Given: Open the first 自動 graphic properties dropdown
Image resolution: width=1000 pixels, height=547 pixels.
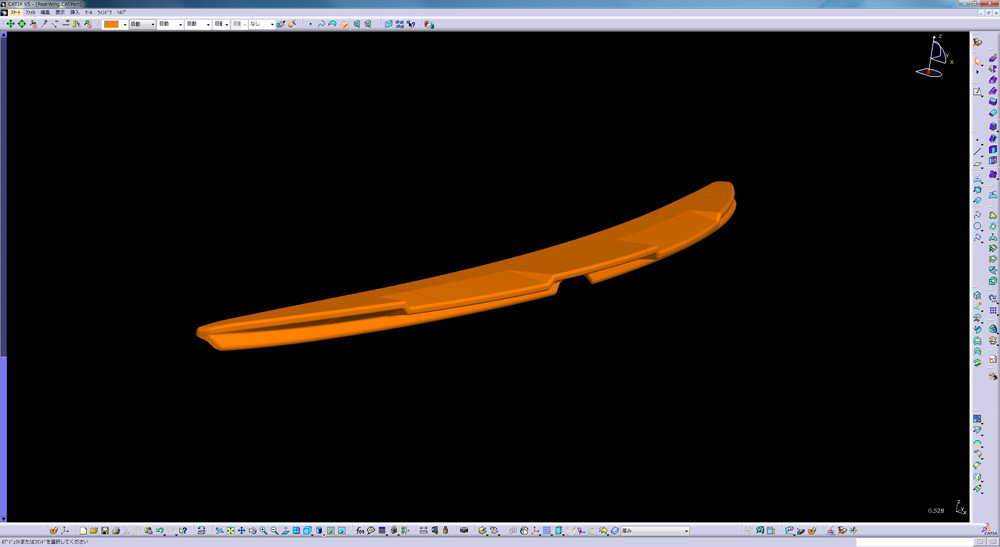Looking at the screenshot, I should click(142, 24).
